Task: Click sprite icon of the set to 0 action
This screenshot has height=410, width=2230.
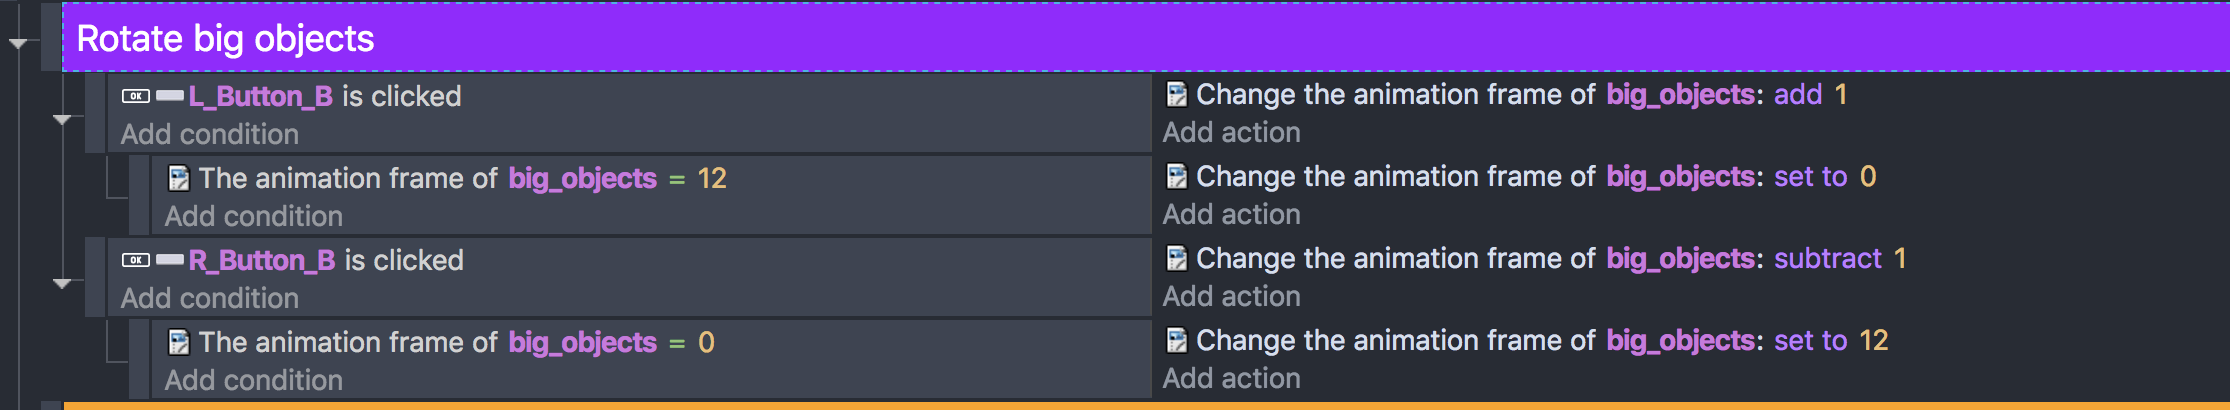Action: tap(1176, 177)
